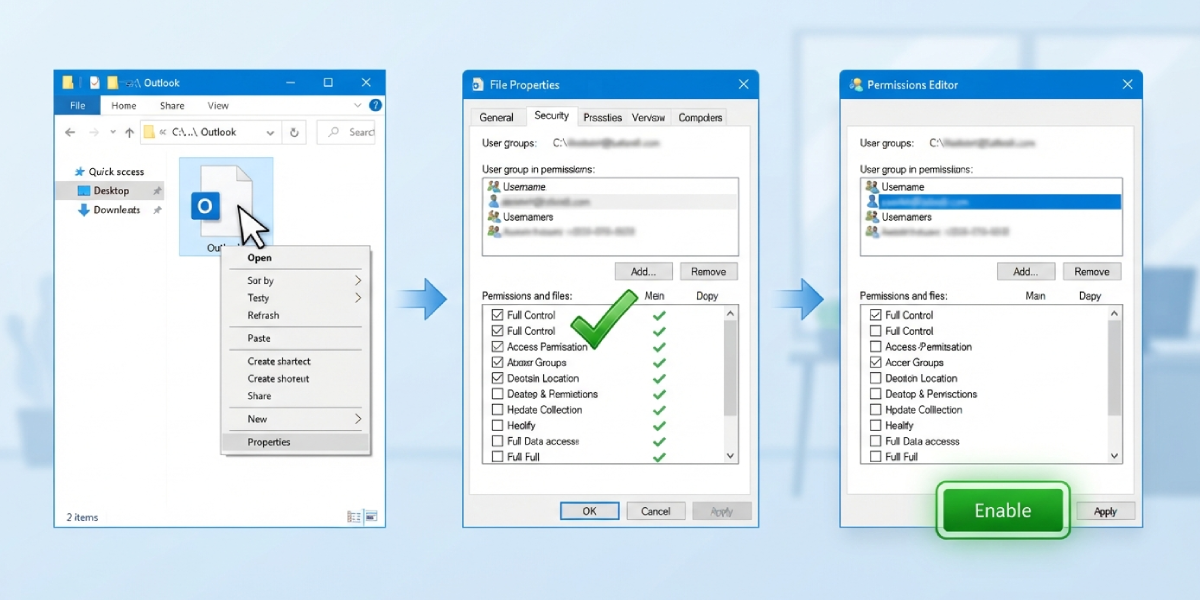Click the File Properties title bar icon

(477, 85)
